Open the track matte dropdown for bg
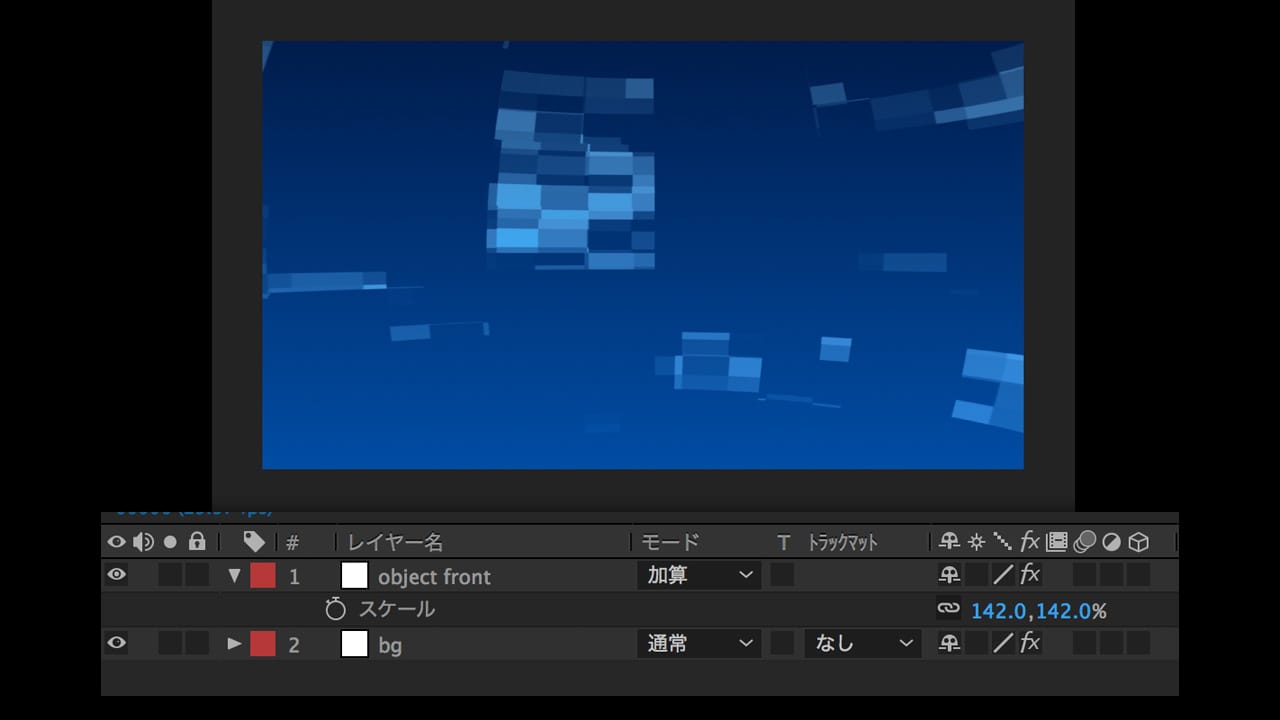 tap(862, 644)
